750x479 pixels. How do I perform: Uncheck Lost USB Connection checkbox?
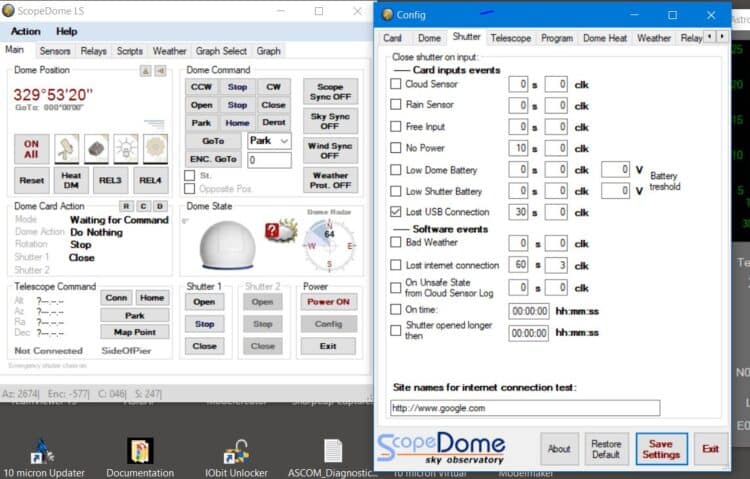(396, 212)
